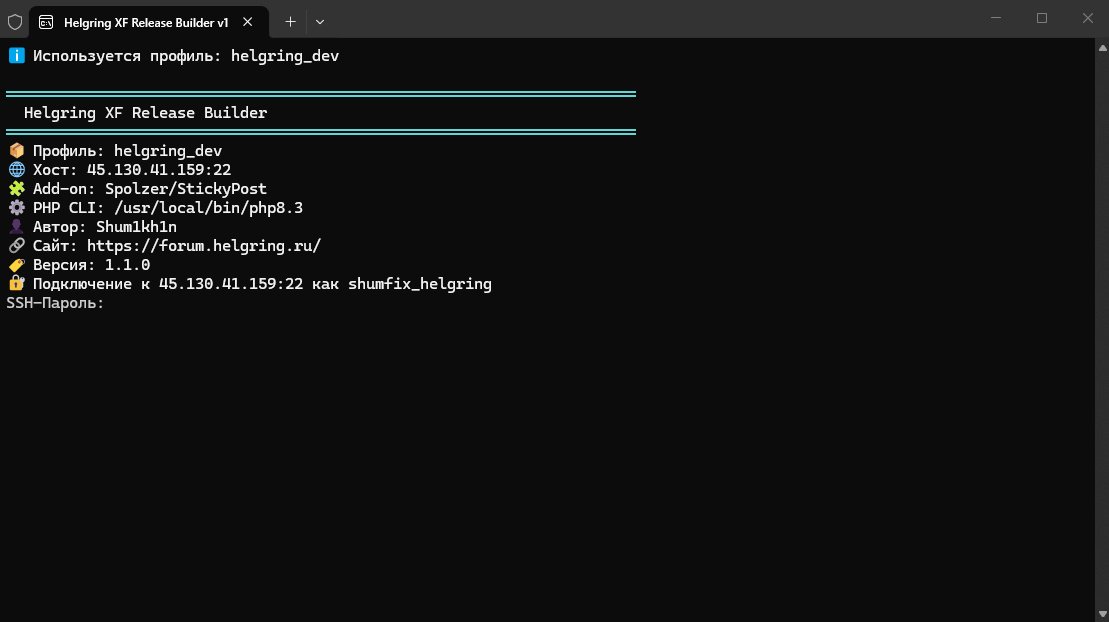The height and width of the screenshot is (622, 1109).
Task: Close the Helgring XF Release Builder tab
Action: tap(248, 22)
